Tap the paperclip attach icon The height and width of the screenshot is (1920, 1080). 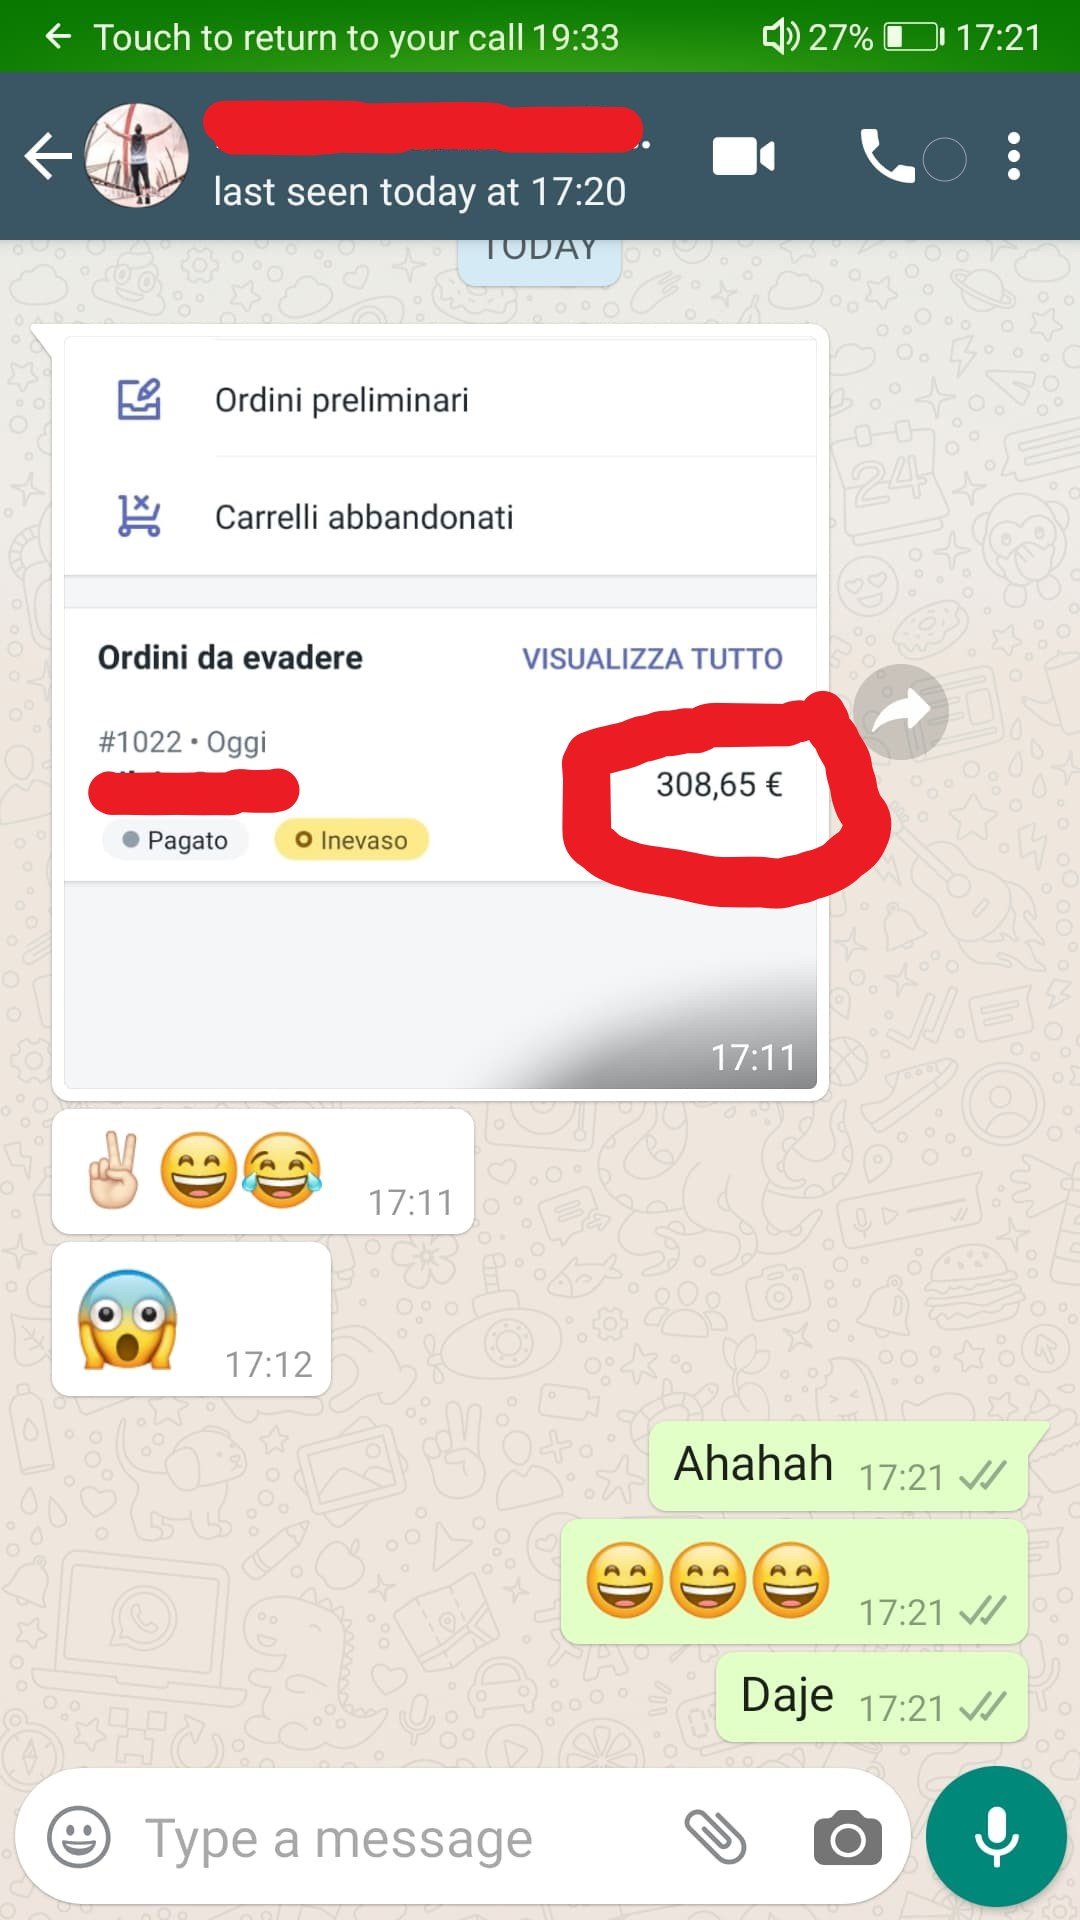click(716, 1837)
